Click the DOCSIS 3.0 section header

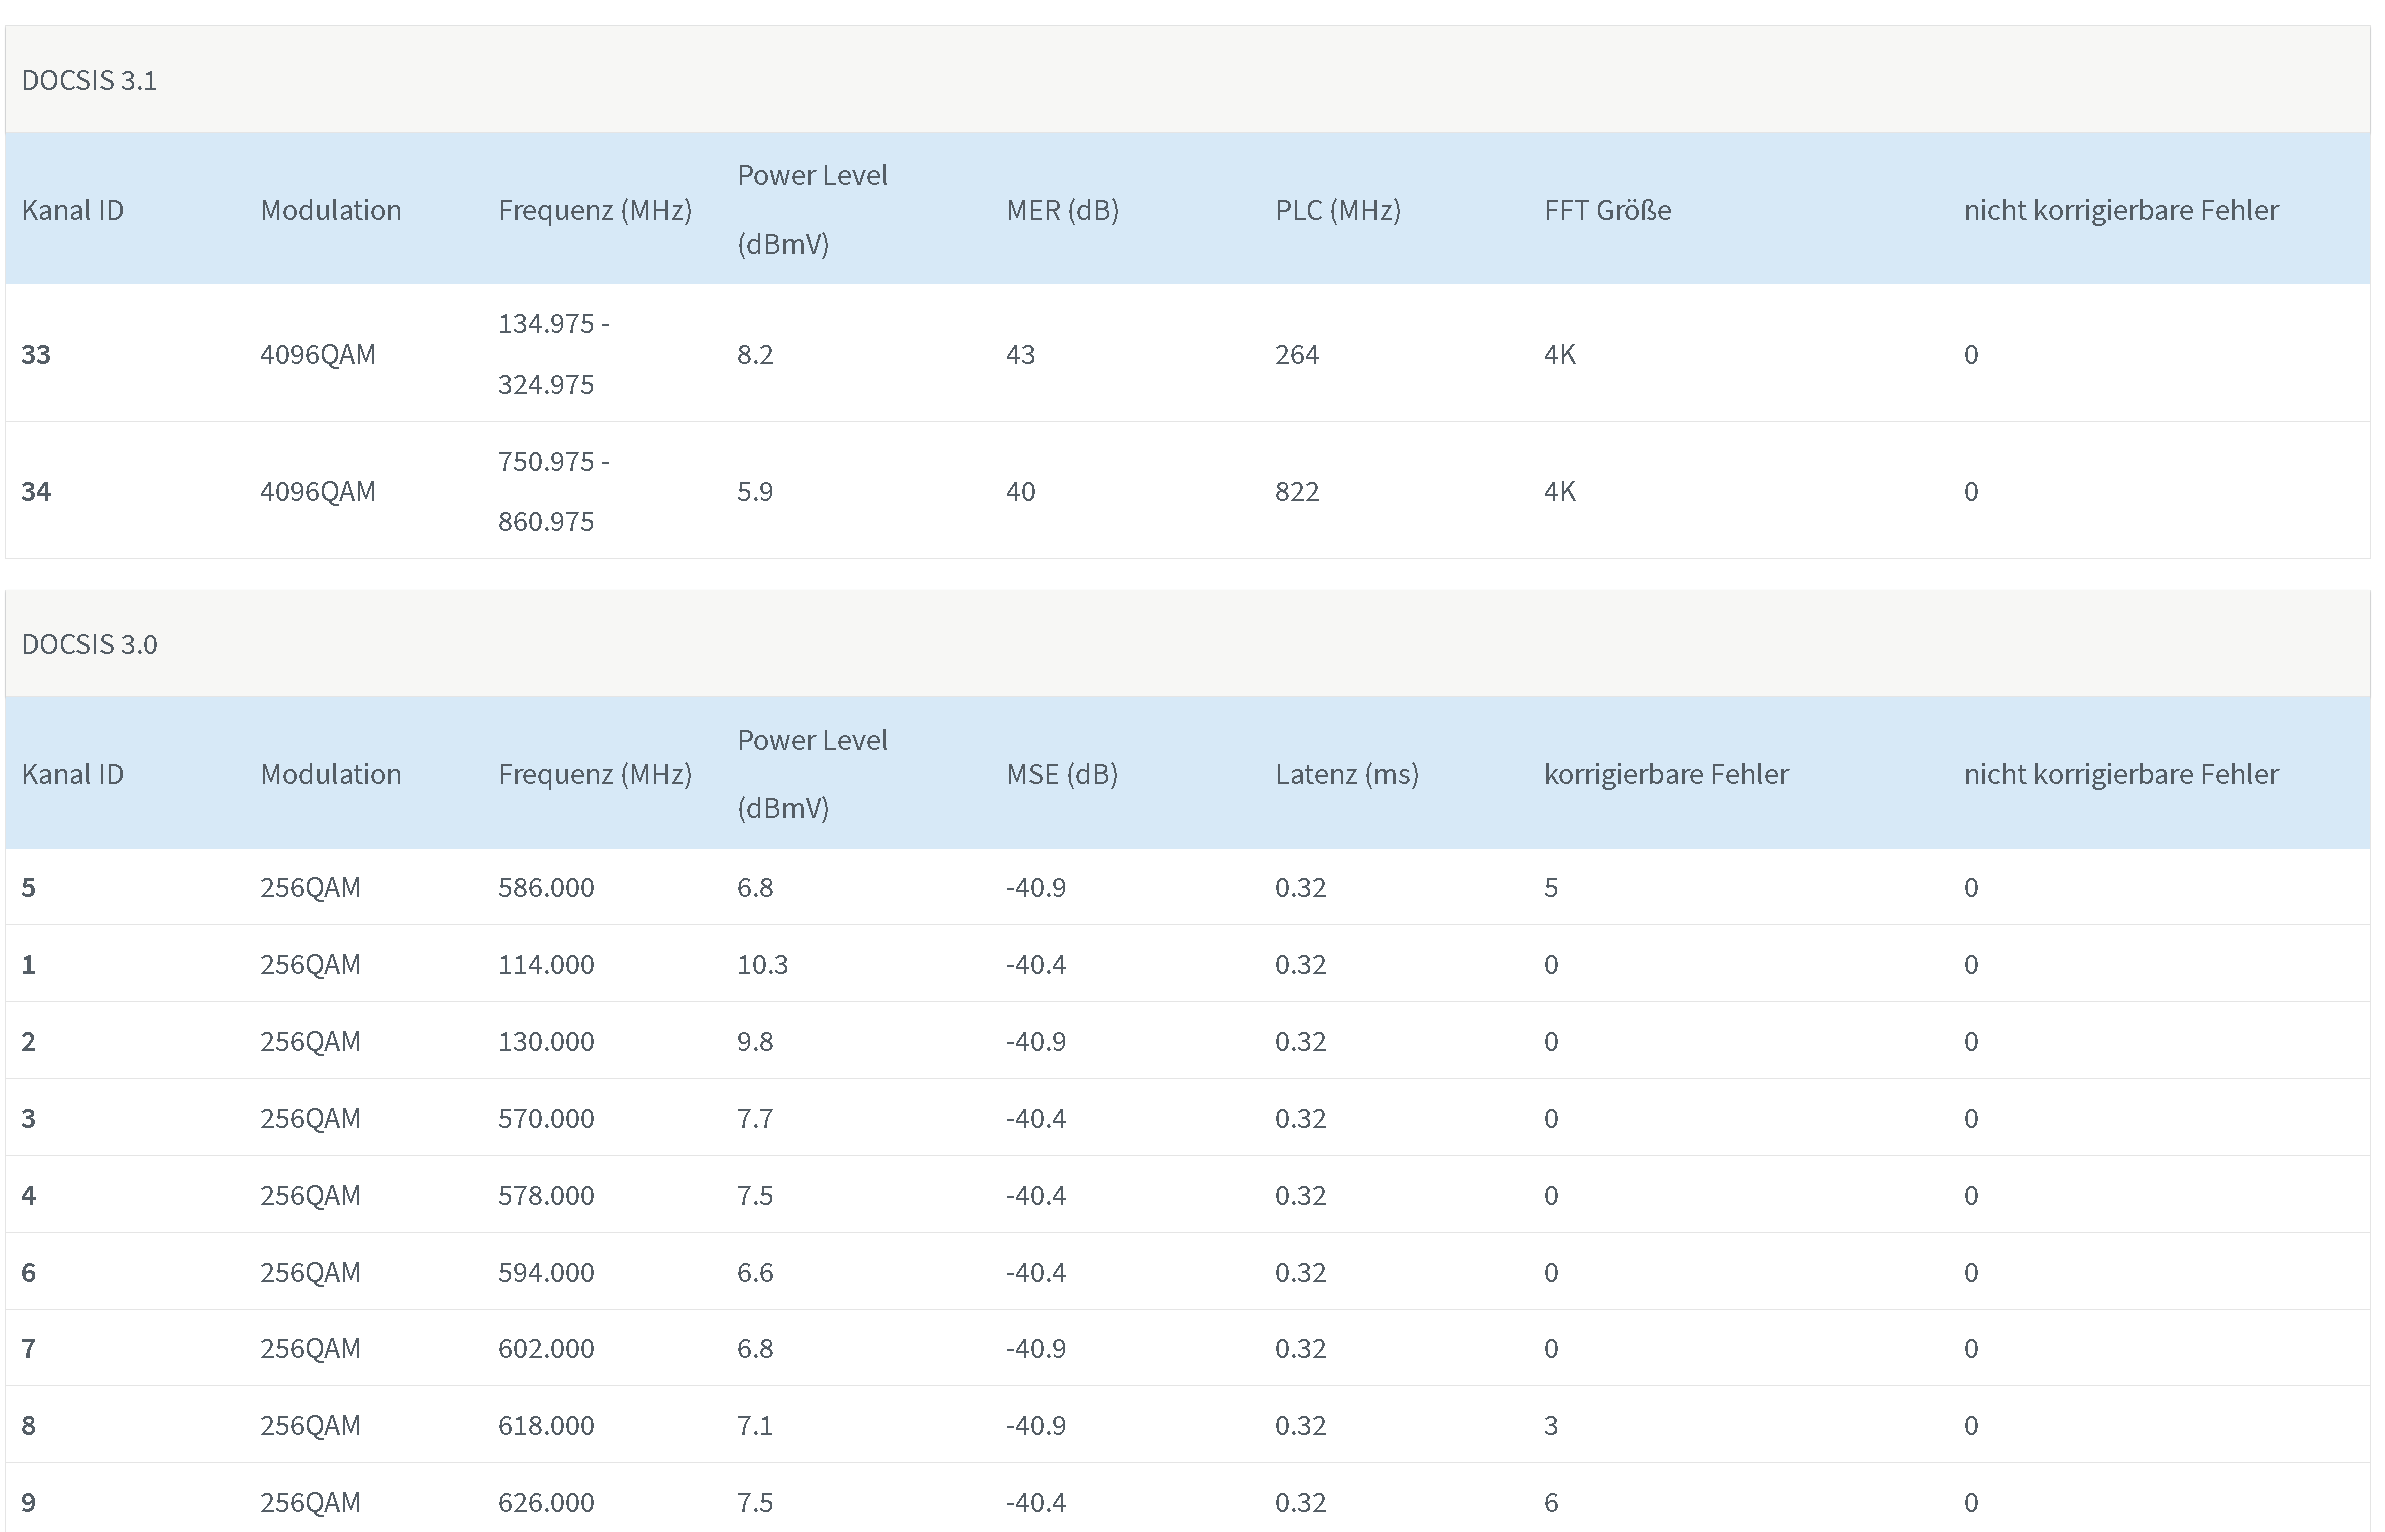pos(89,644)
